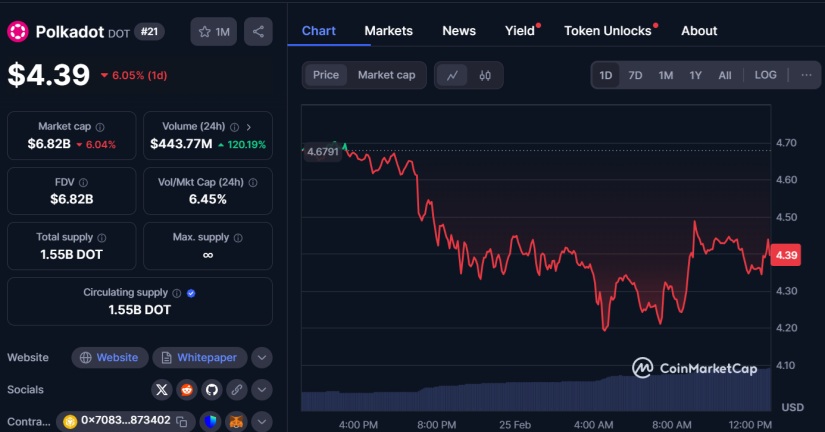Click the blue shield icon near contract

[x=209, y=421]
